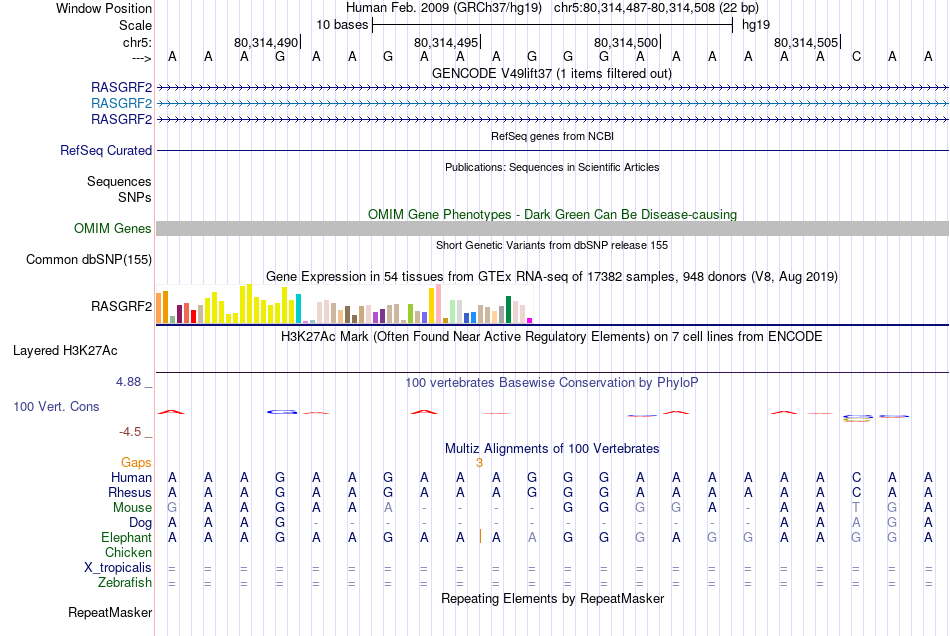Click the 80,314,490 position marker
The image size is (950, 636).
266,42
